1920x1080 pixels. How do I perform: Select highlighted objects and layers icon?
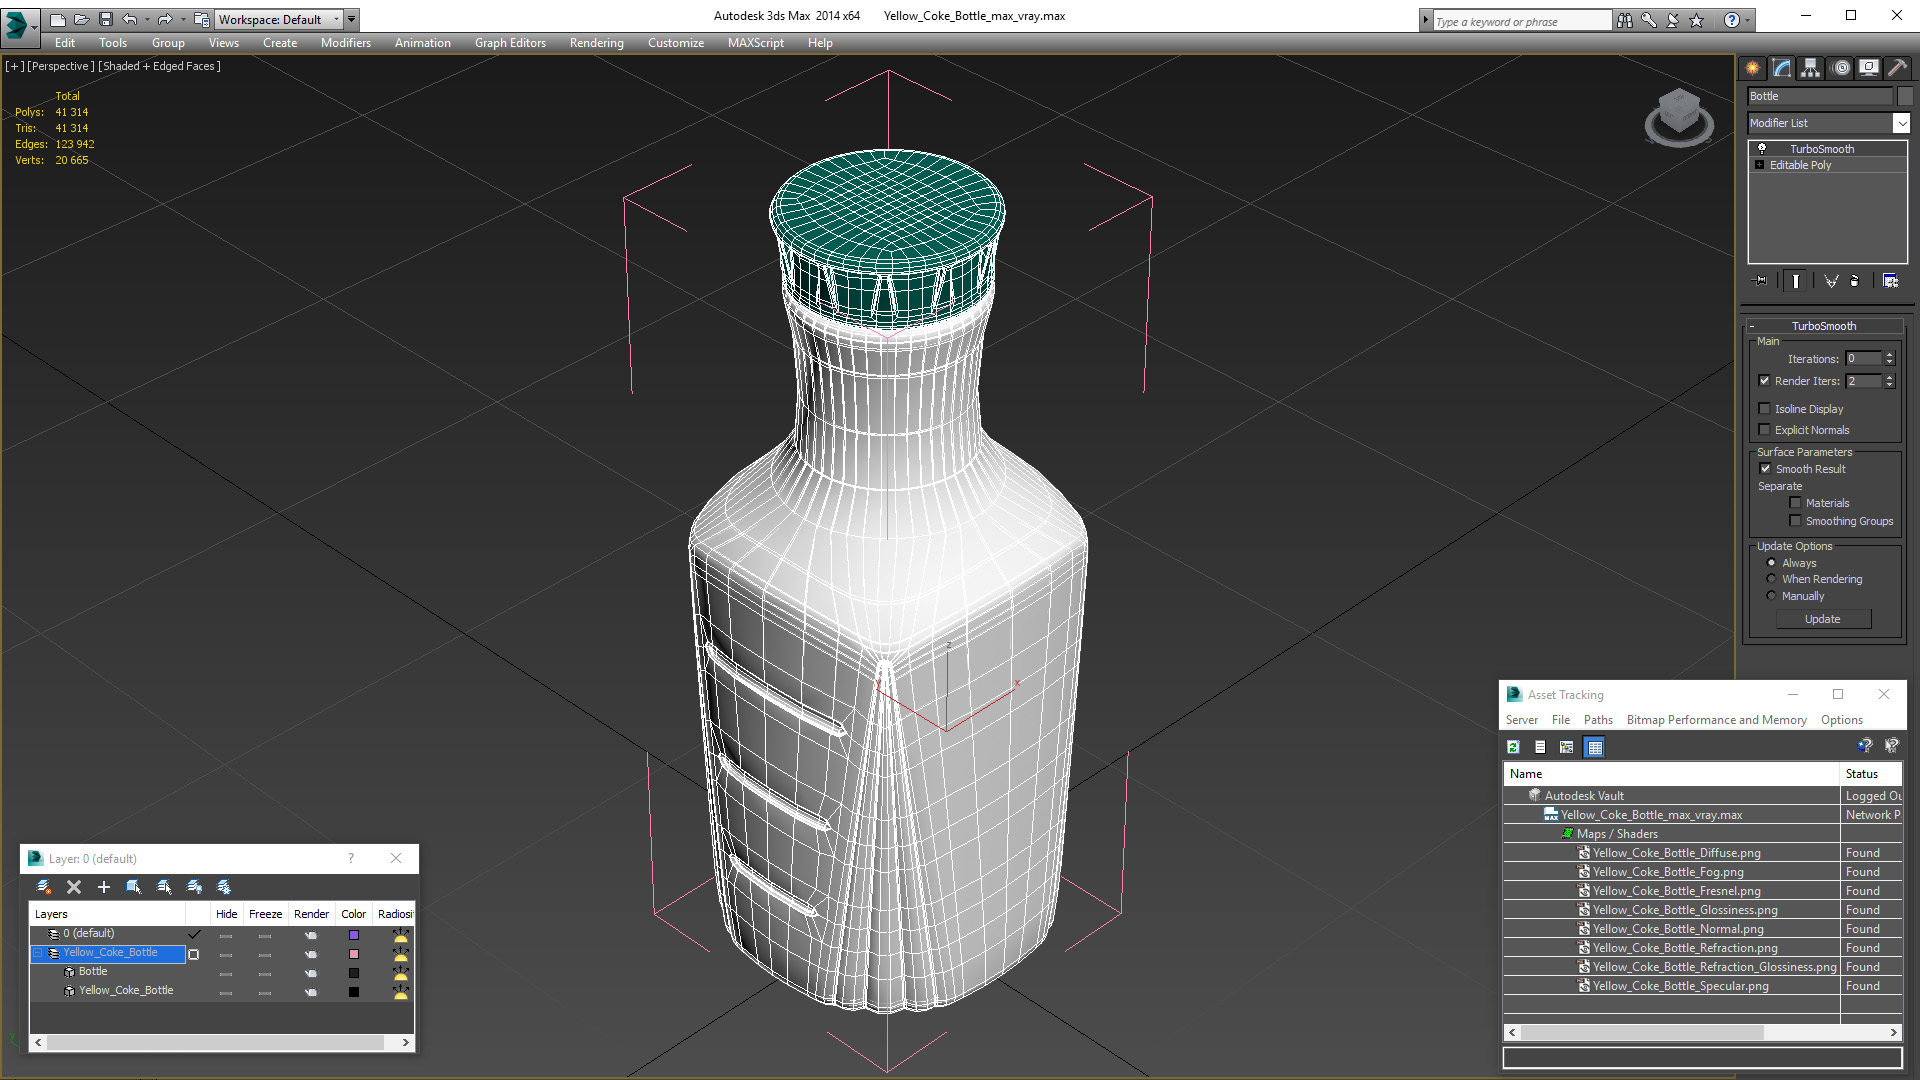[x=134, y=887]
